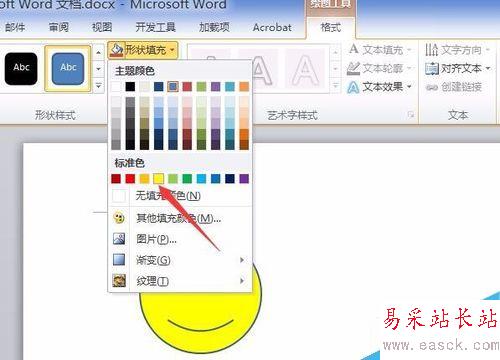Expand the 渐变(G) submenu arrow

coord(242,260)
